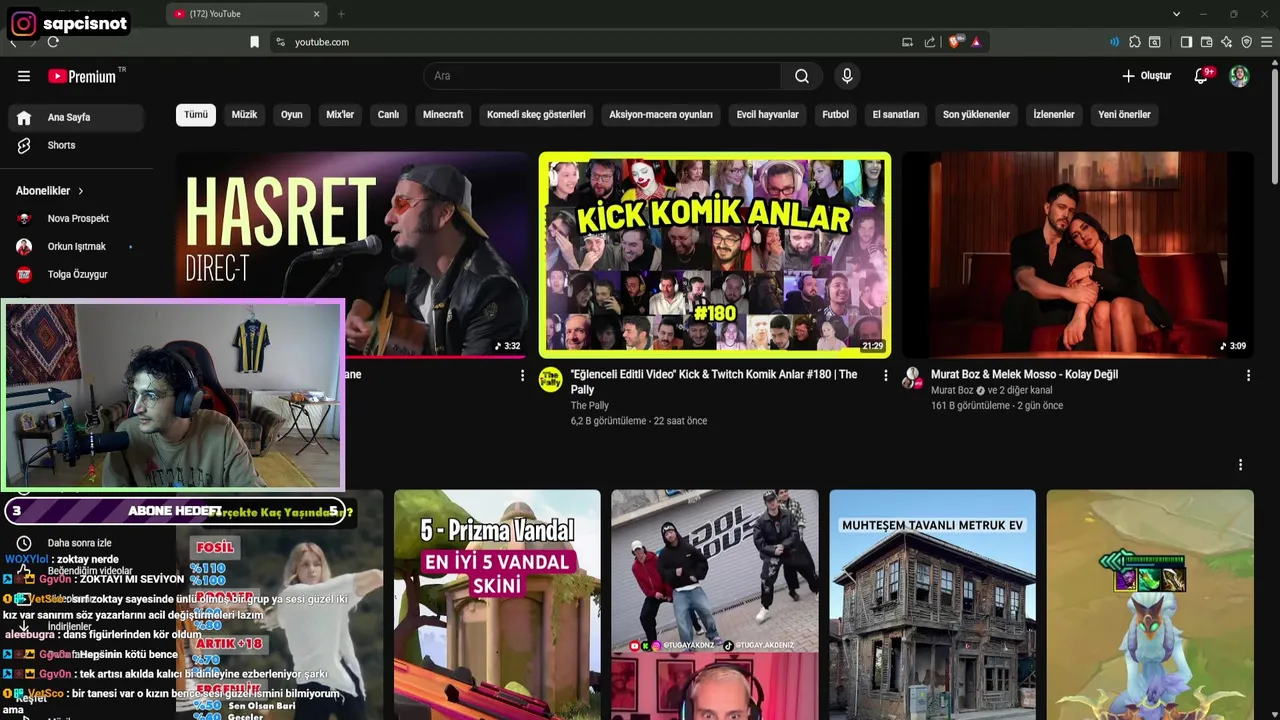Play the Kick Komik Anlar thumbnail
The image size is (1280, 720).
714,254
